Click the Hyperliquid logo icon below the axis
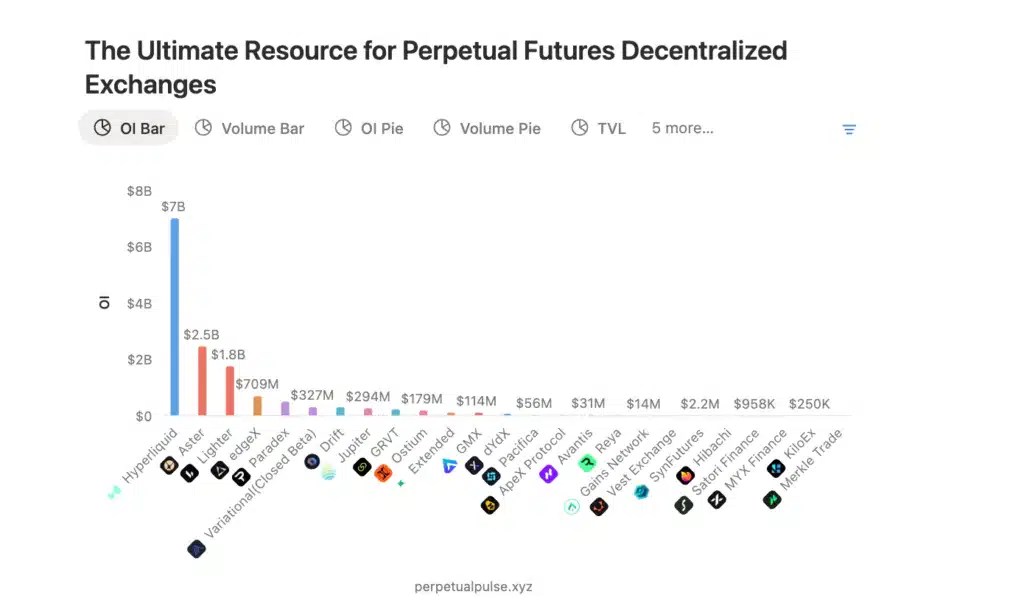Viewport: 1024px width, 614px height. 115,491
